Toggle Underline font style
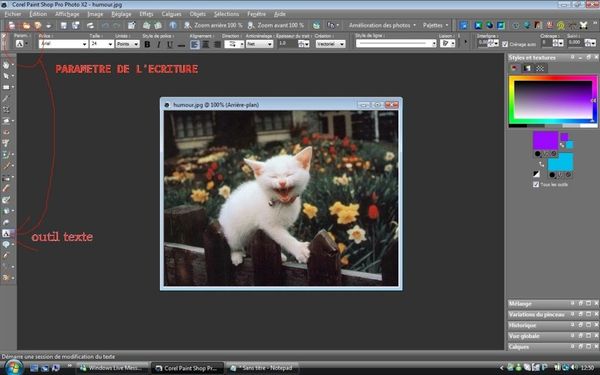 point(170,44)
